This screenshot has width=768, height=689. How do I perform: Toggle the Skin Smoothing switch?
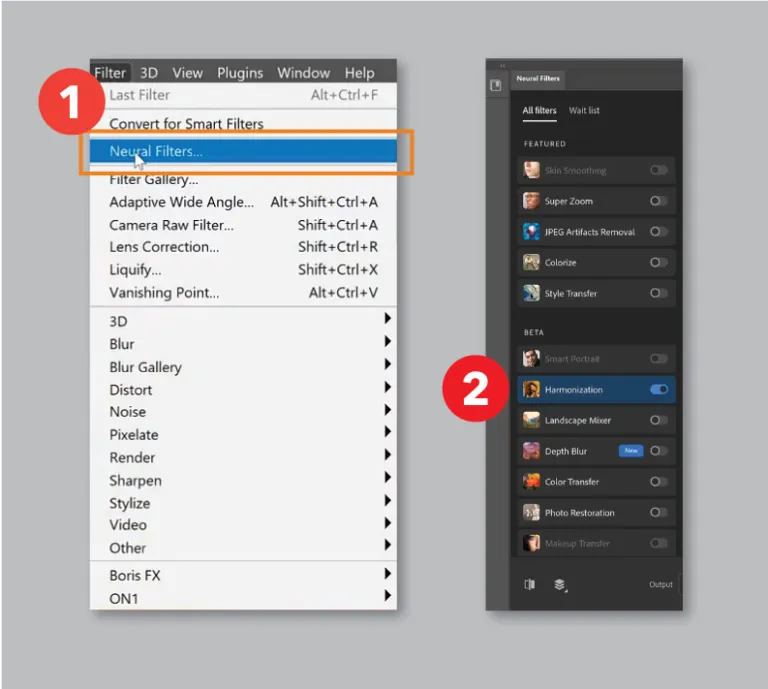click(x=659, y=170)
